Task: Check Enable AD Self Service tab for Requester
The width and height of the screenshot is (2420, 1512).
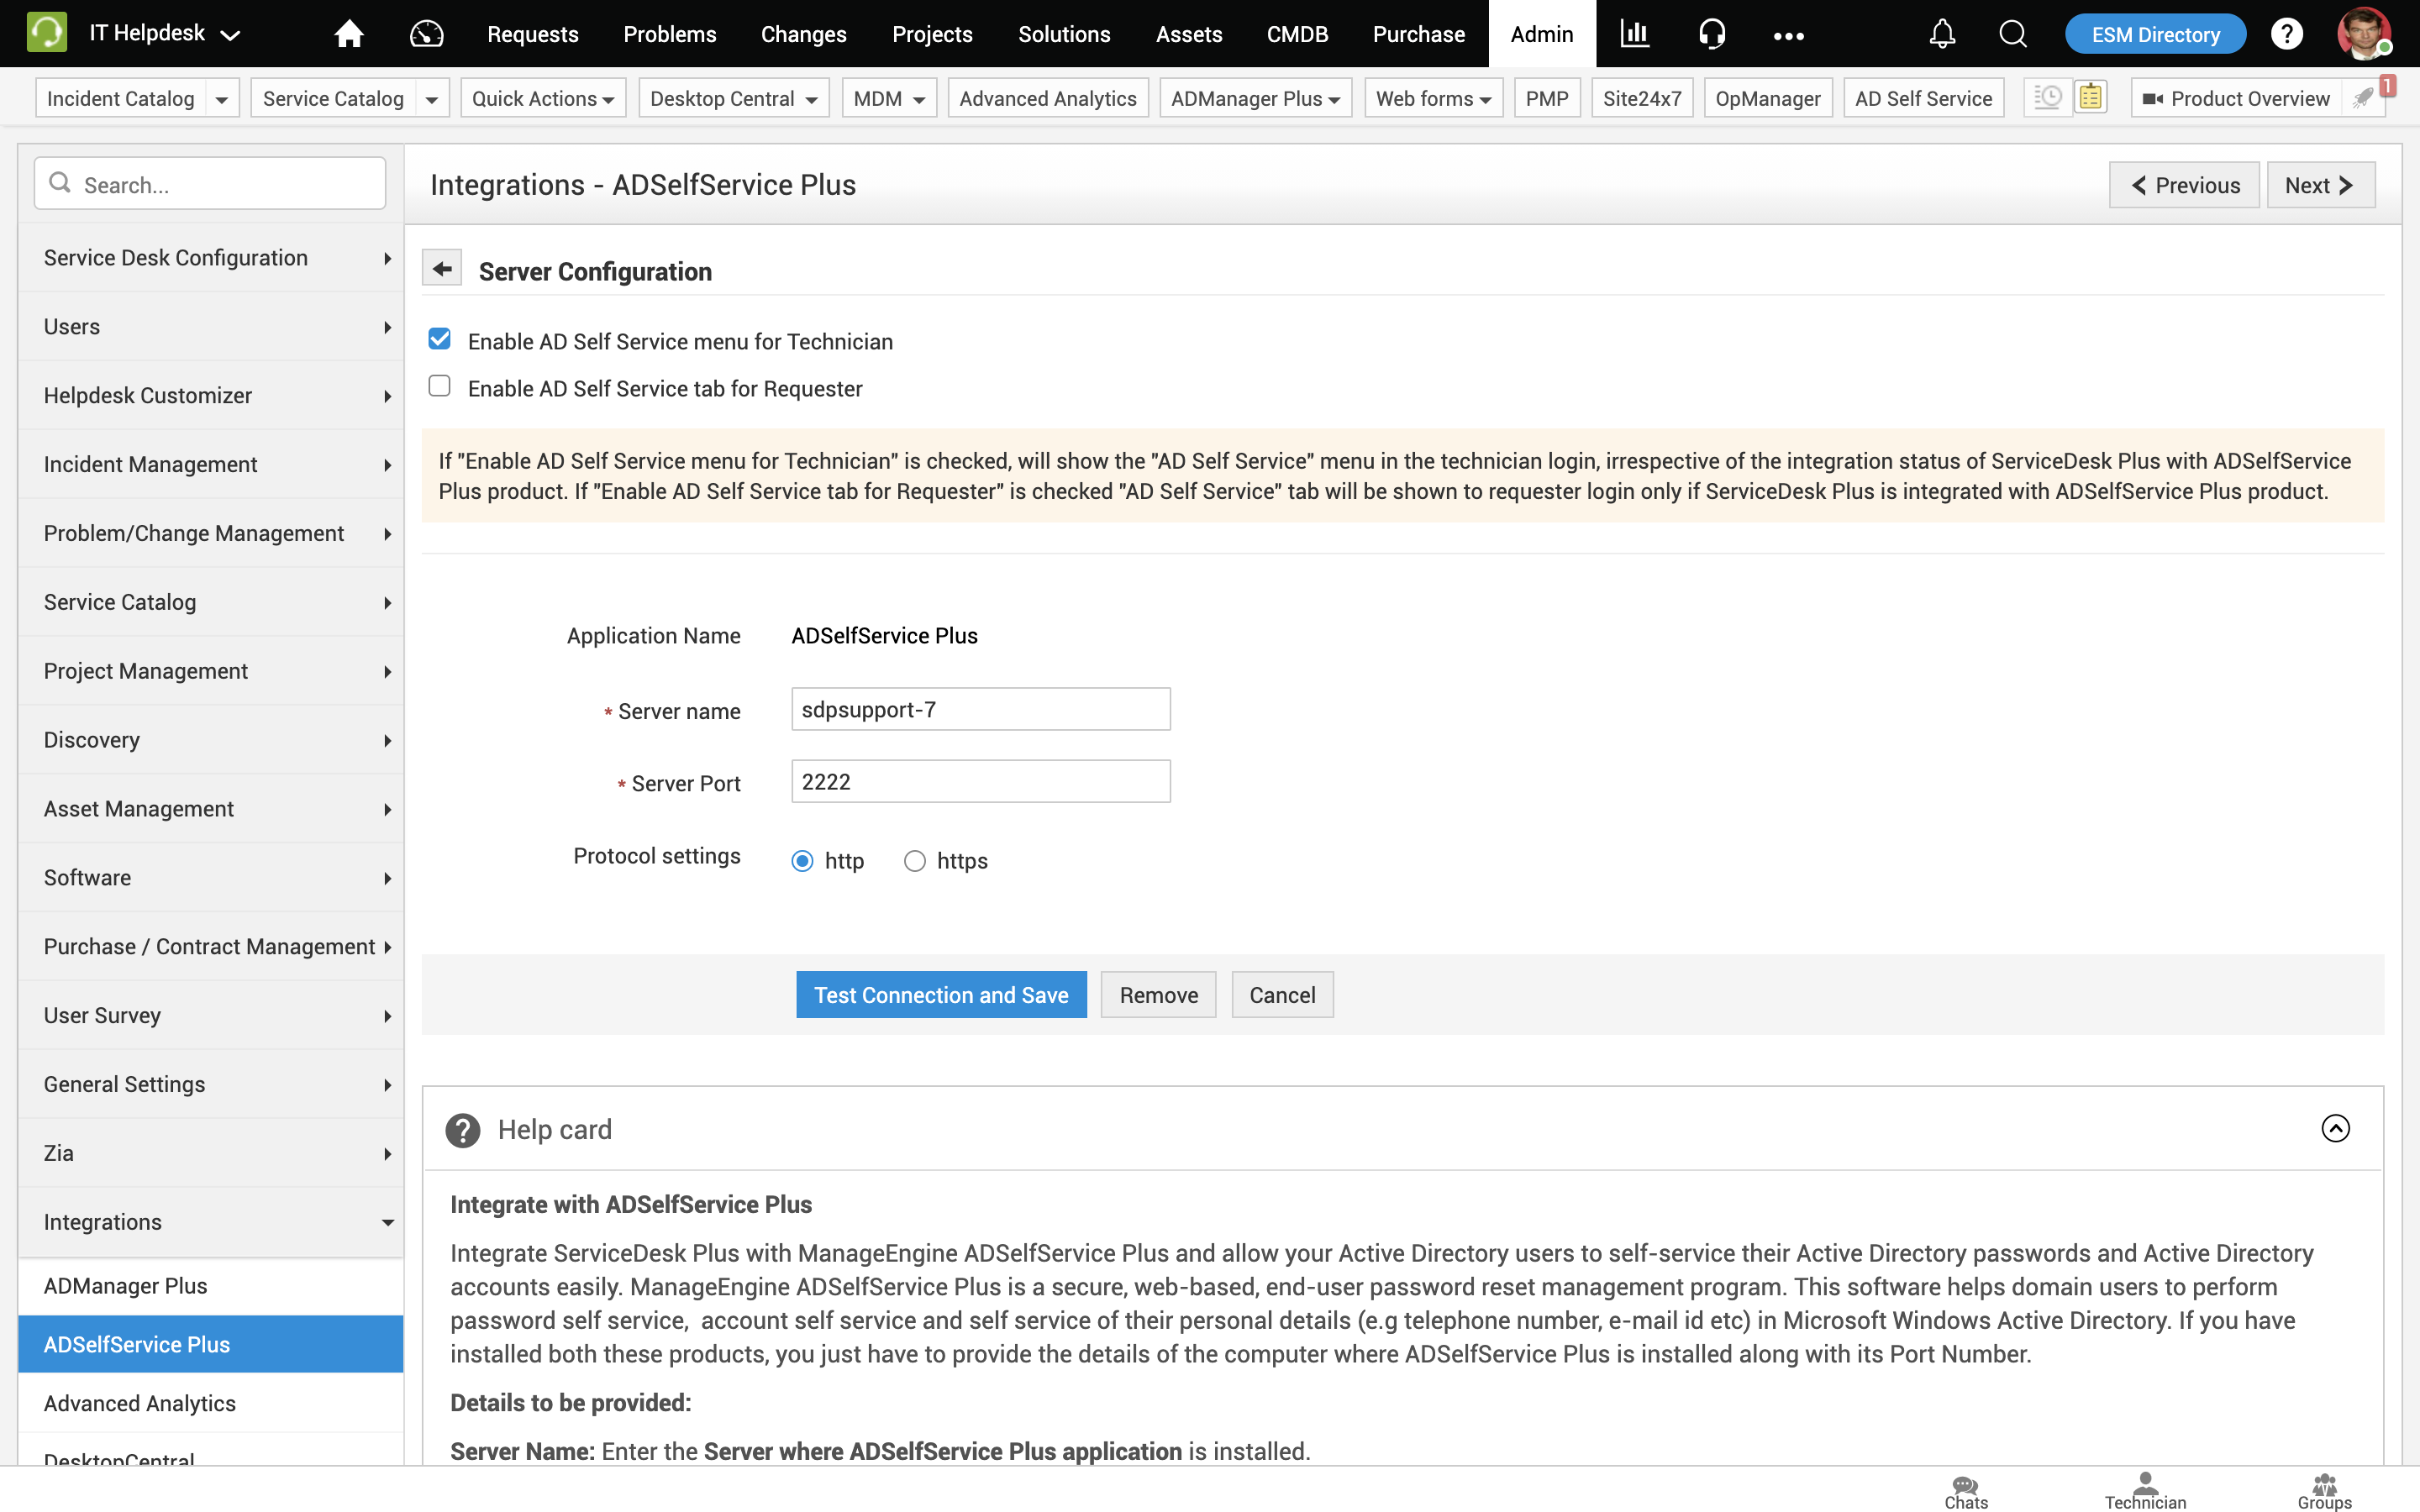Action: coord(440,386)
